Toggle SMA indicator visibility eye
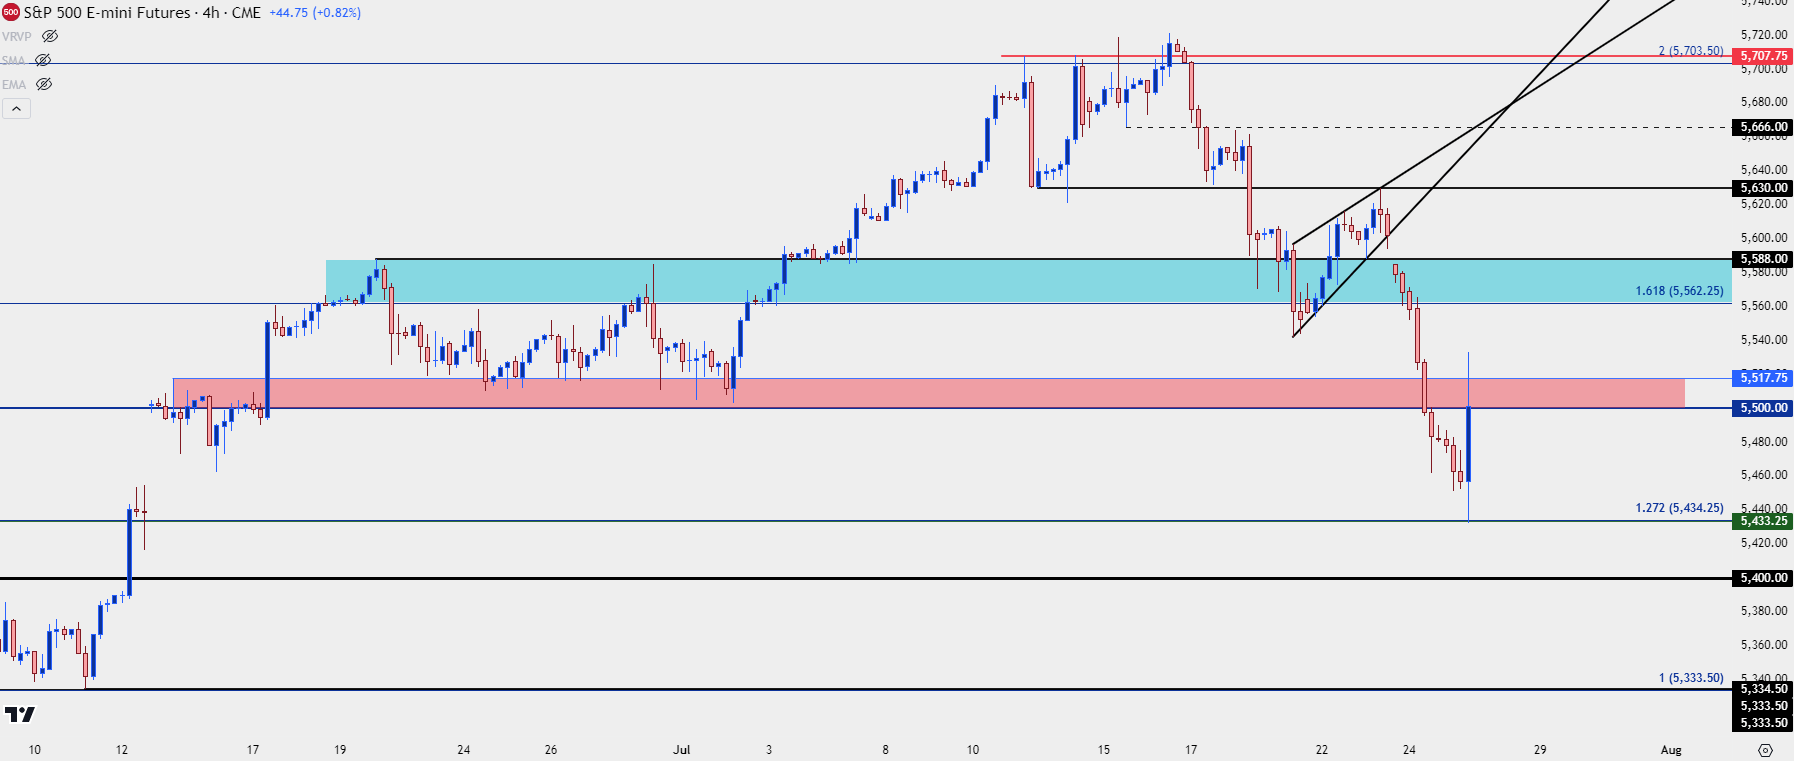Screen dimensions: 1794x761 pos(43,60)
